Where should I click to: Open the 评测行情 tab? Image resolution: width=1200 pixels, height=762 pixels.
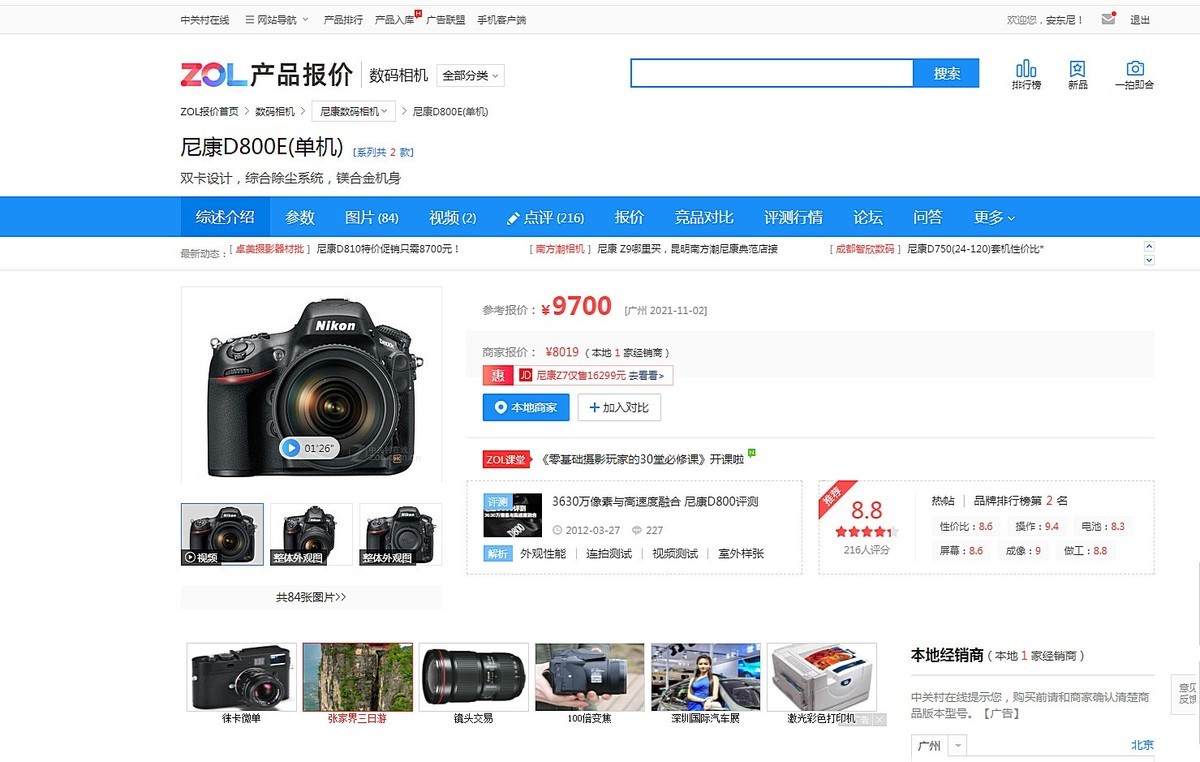[x=793, y=217]
